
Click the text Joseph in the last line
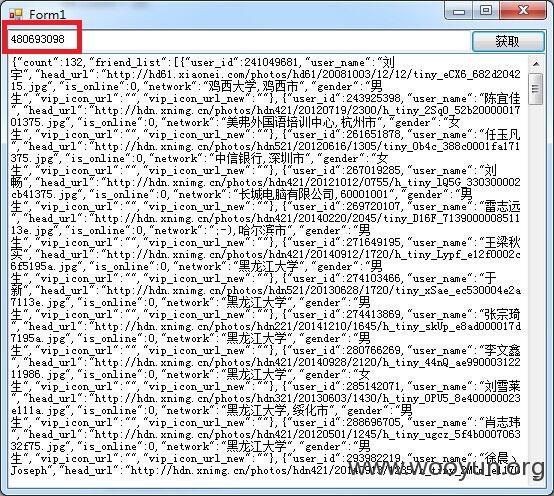[29, 471]
